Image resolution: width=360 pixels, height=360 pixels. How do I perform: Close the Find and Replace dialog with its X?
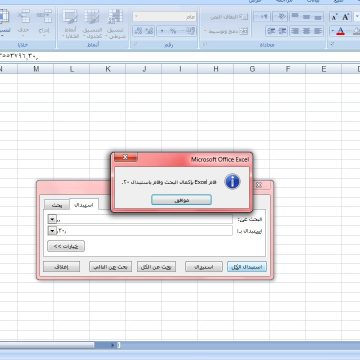pos(258,185)
